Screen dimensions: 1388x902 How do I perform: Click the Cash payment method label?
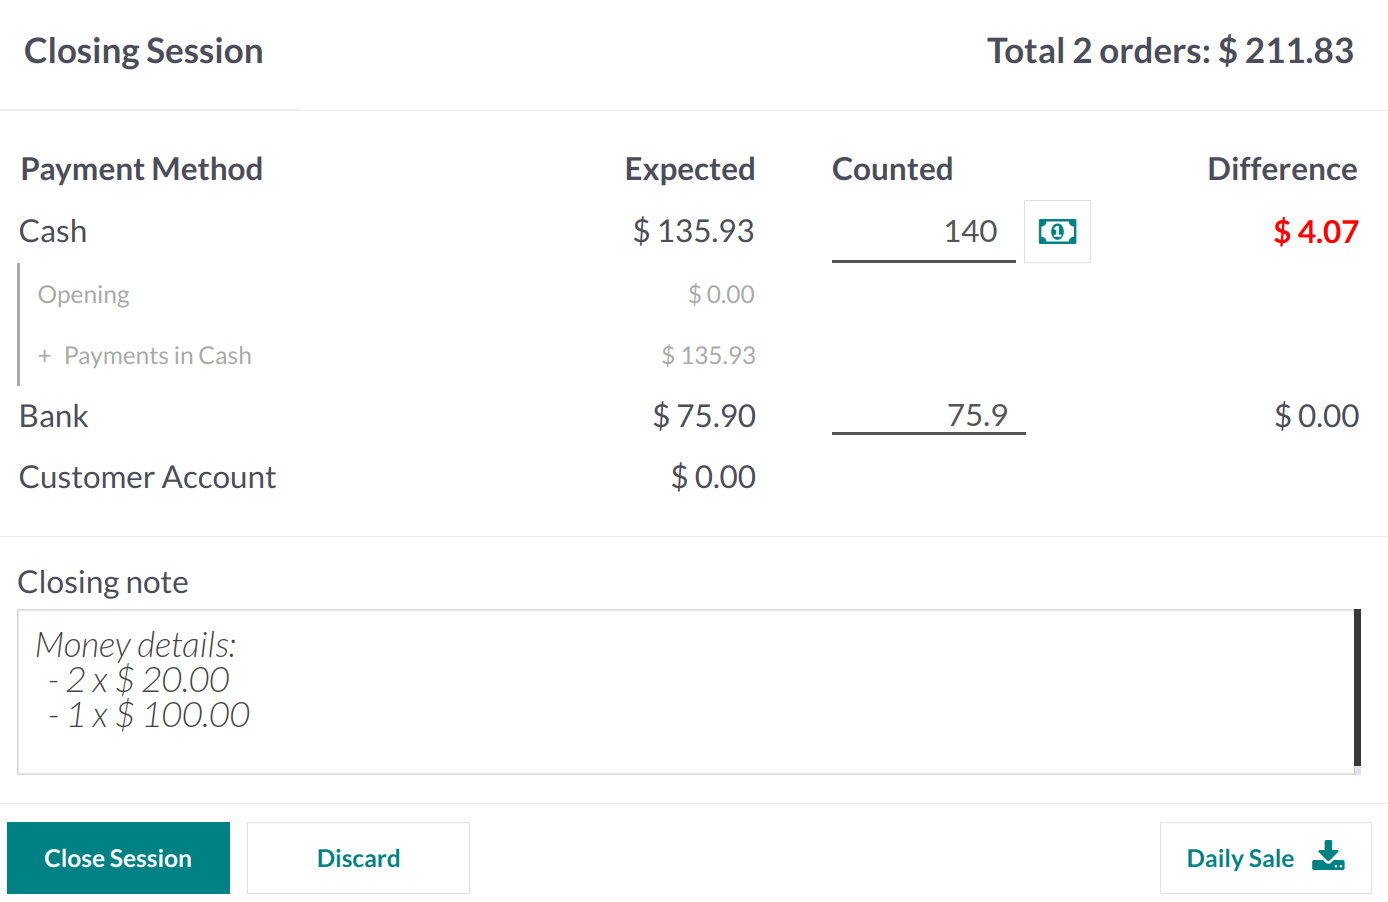pos(53,232)
